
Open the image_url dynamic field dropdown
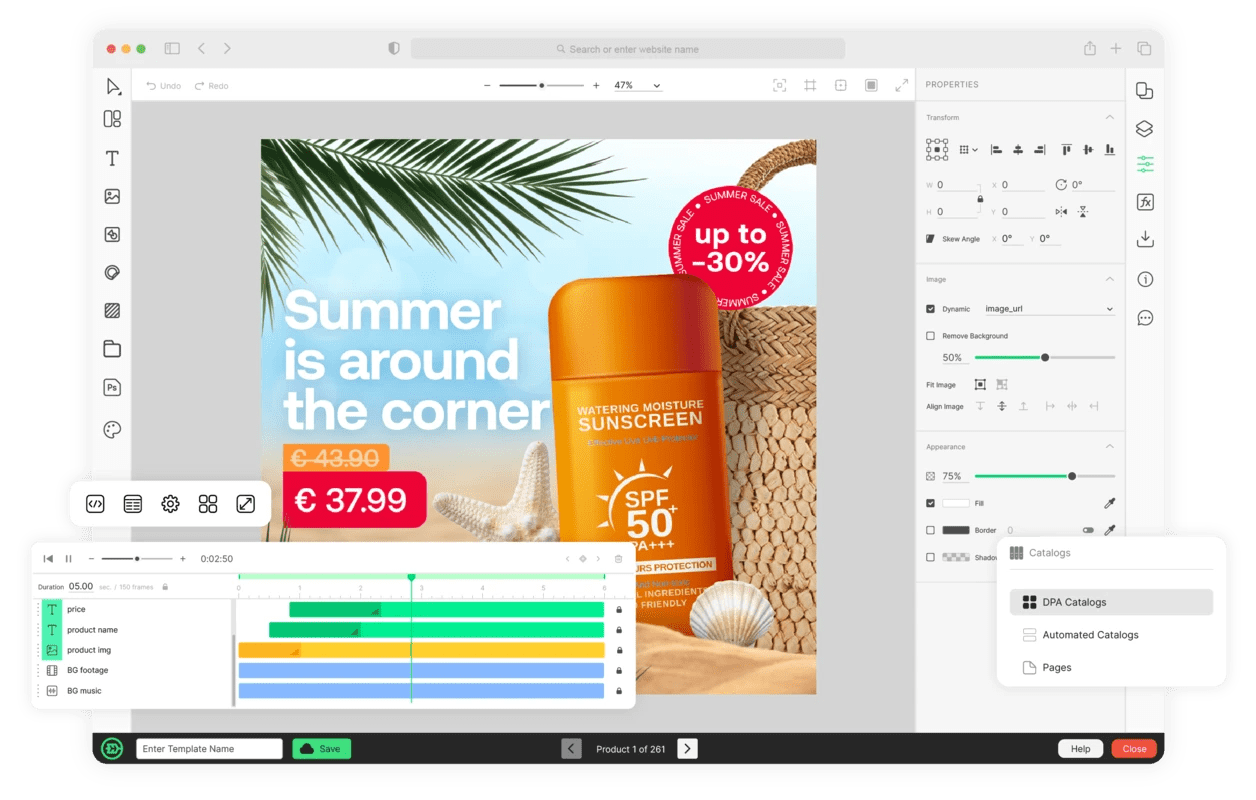tap(1049, 309)
